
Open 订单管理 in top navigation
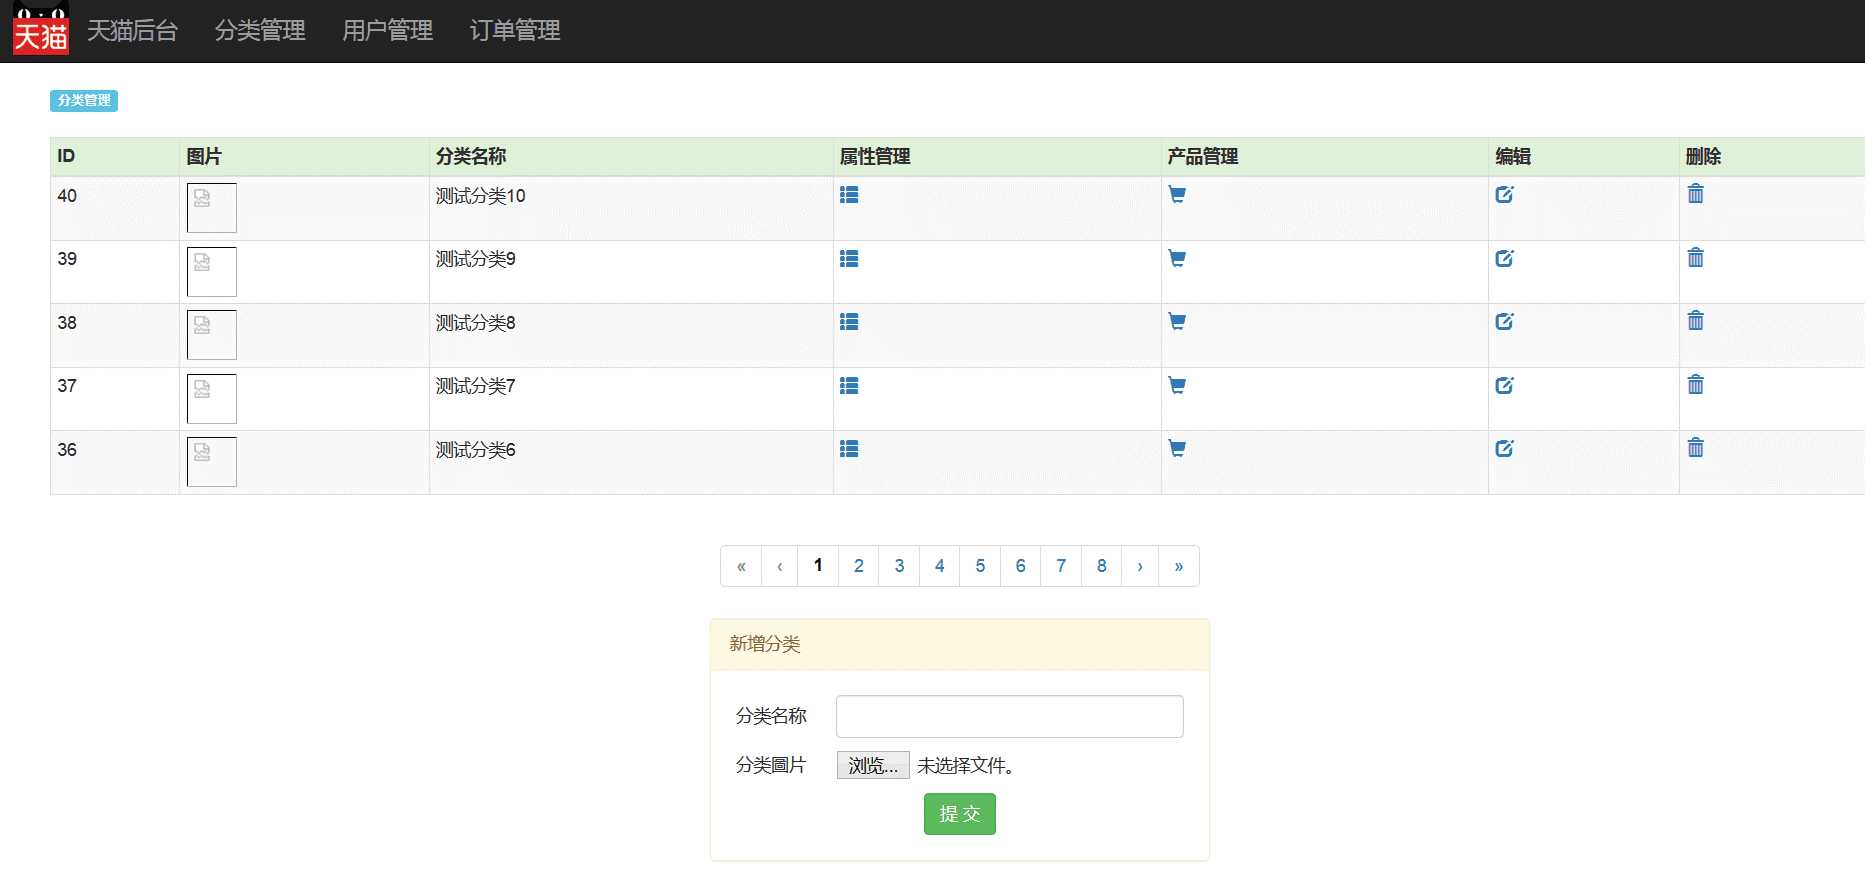[515, 31]
